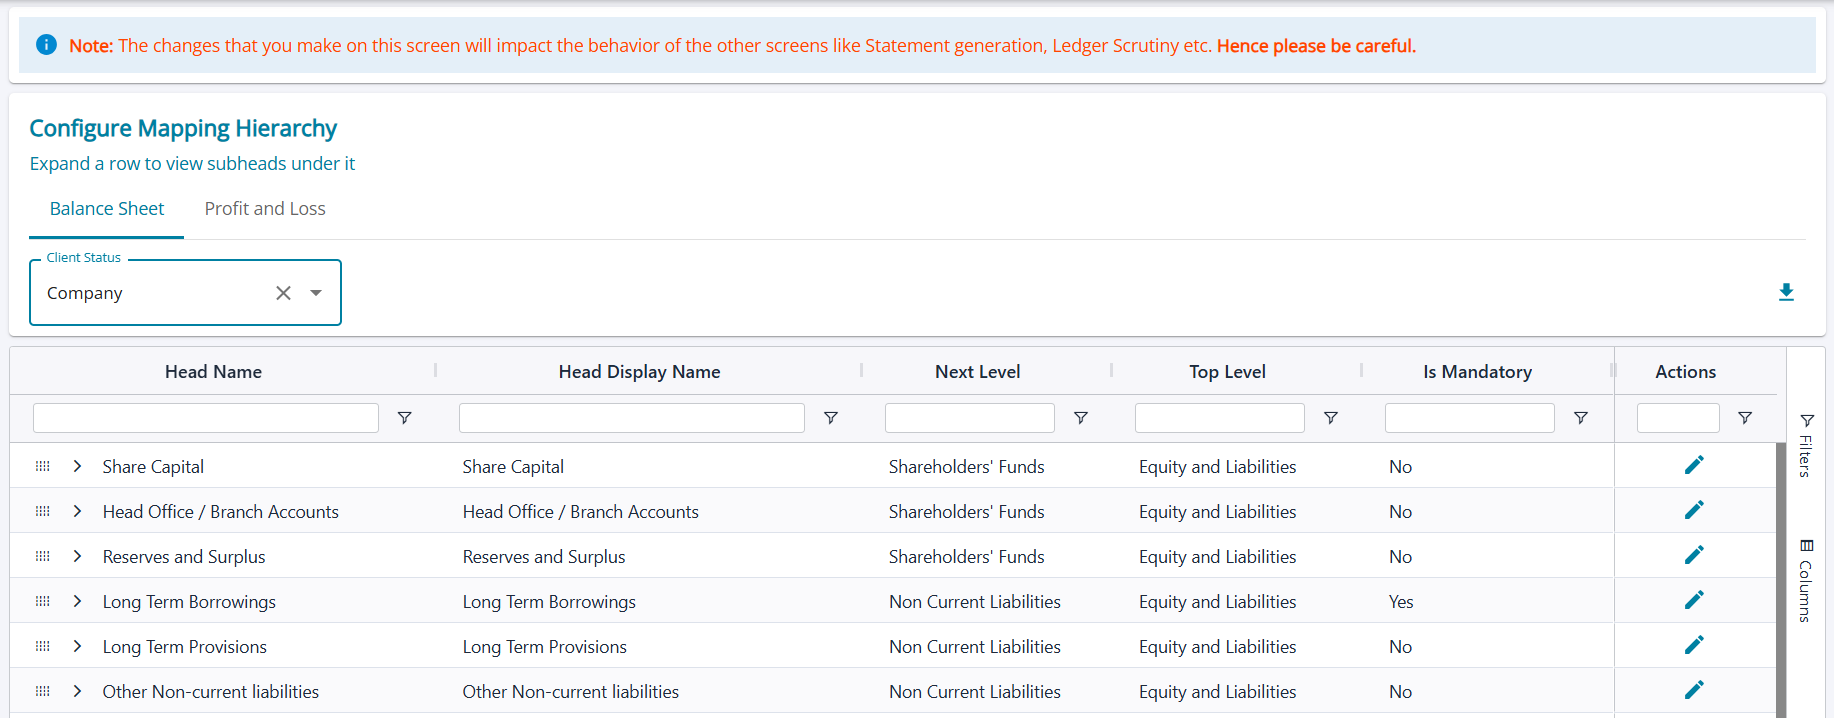1834x718 pixels.
Task: Expand the Long Term Provisions row
Action: click(77, 646)
